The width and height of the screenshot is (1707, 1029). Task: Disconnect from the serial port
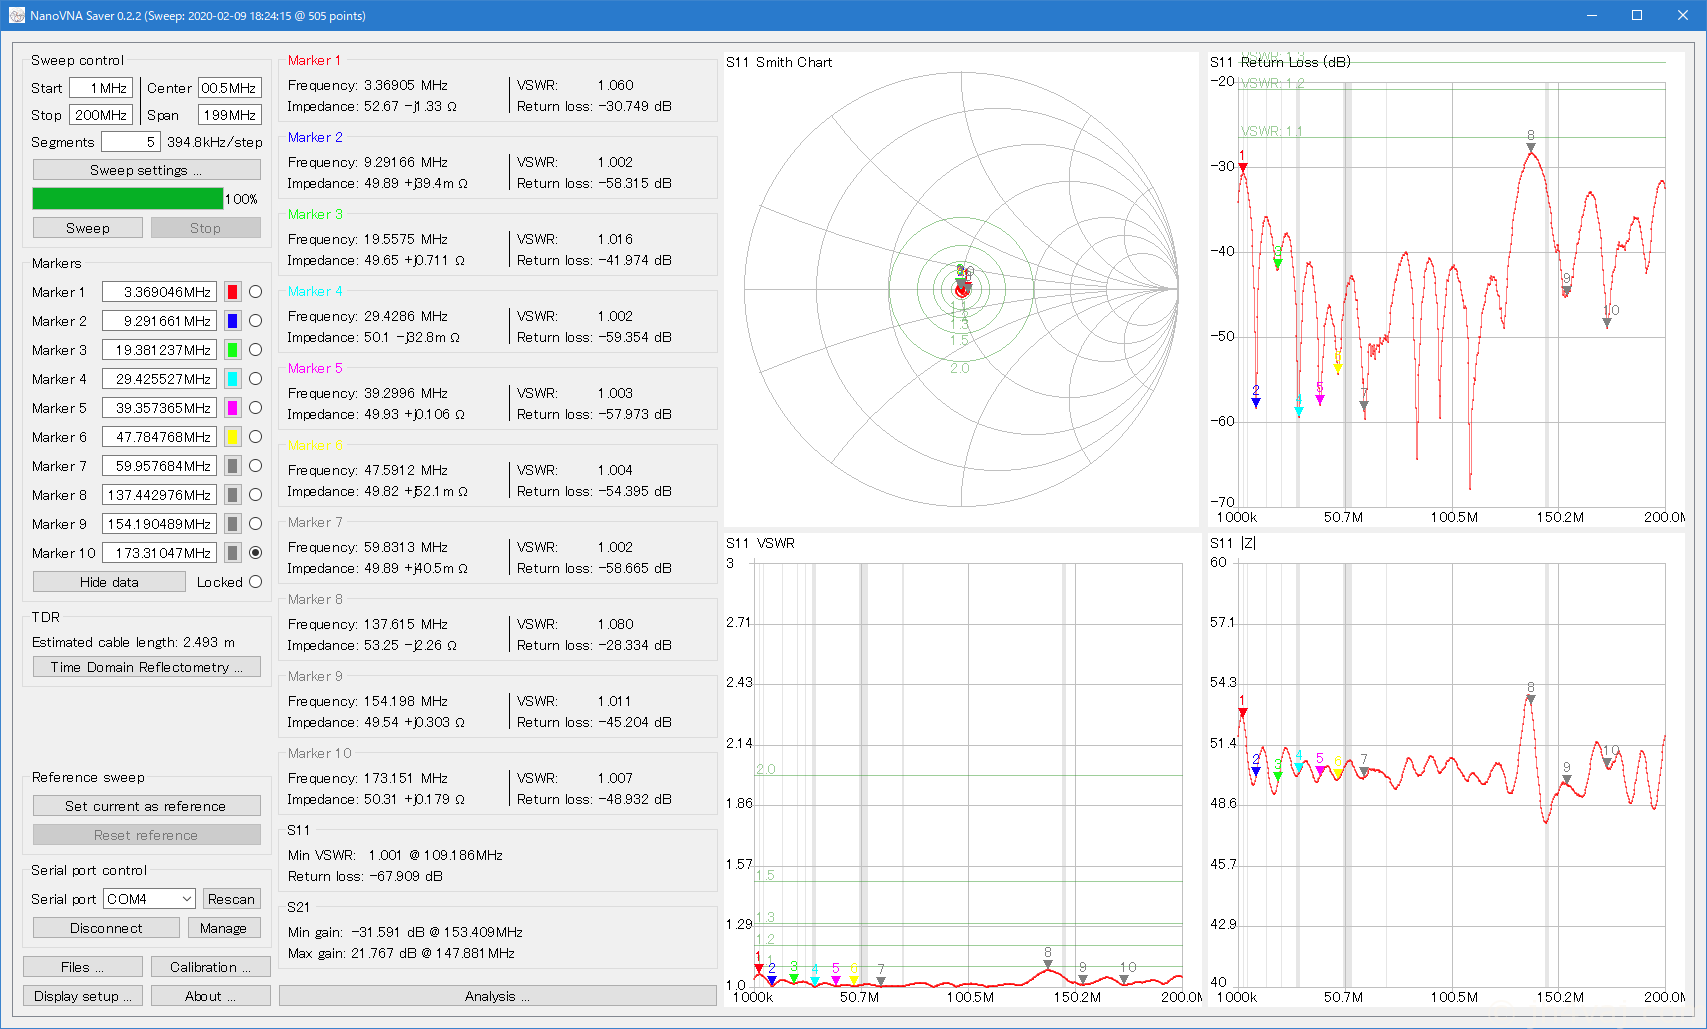pyautogui.click(x=106, y=928)
